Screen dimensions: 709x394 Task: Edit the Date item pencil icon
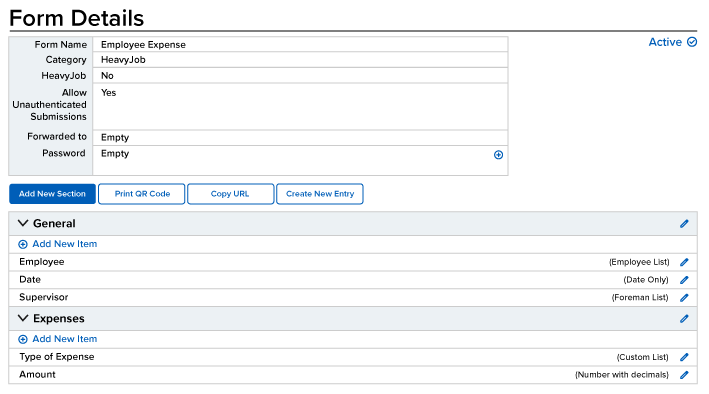pyautogui.click(x=684, y=280)
